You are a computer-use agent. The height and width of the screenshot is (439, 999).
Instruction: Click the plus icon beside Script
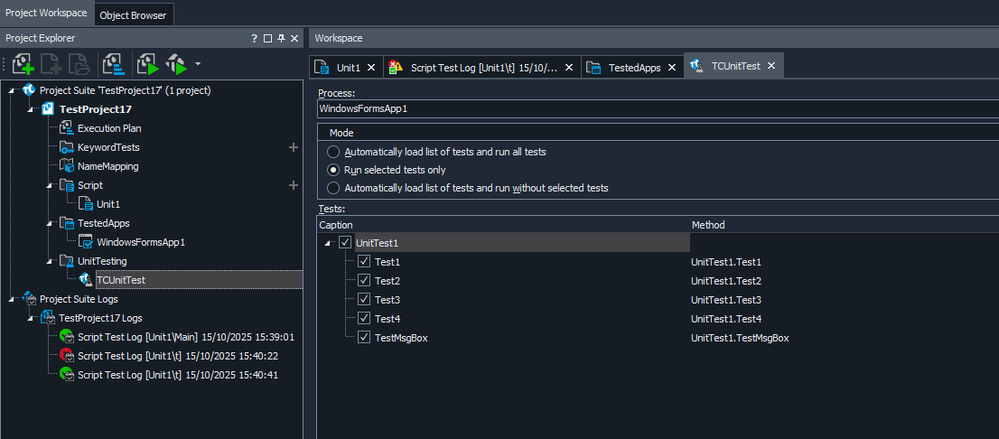pyautogui.click(x=293, y=185)
